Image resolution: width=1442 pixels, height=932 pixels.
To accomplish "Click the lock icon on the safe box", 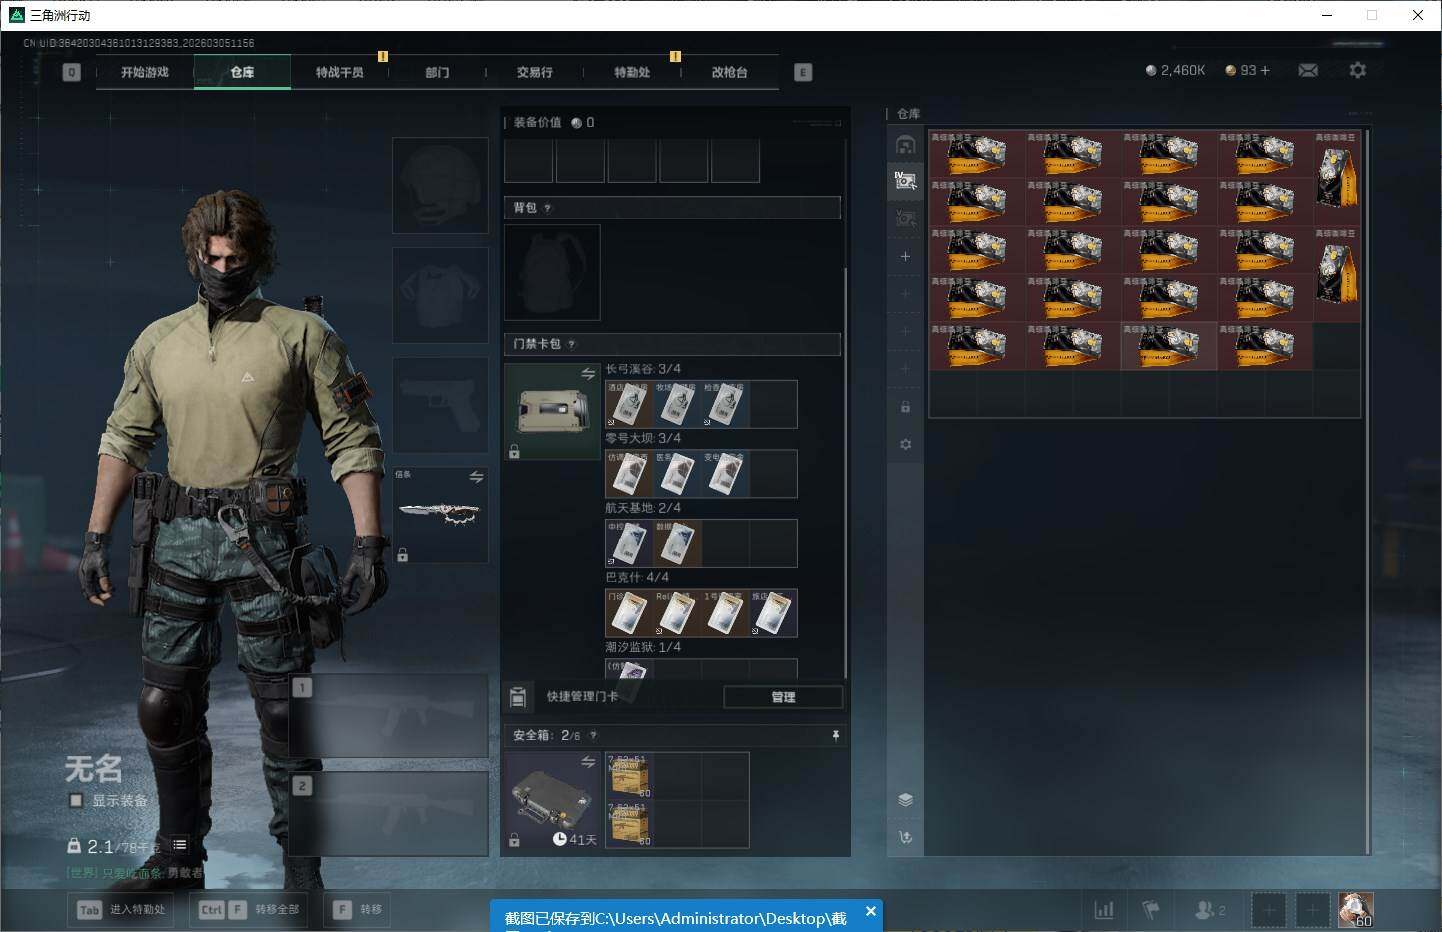I will click(514, 840).
